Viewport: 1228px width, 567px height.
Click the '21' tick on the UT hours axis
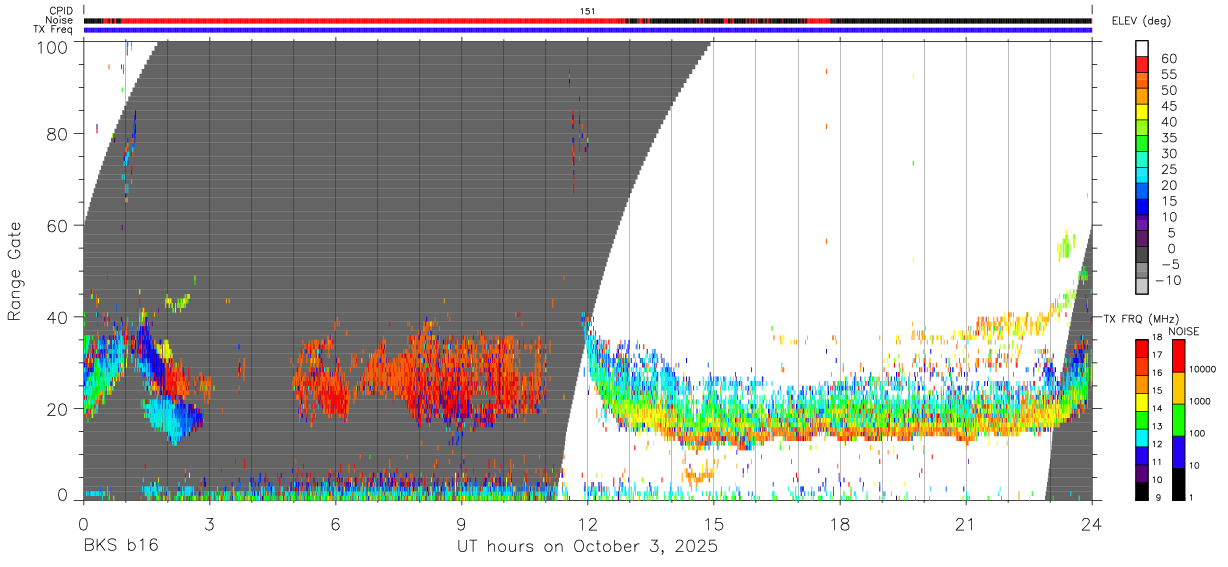tap(965, 524)
